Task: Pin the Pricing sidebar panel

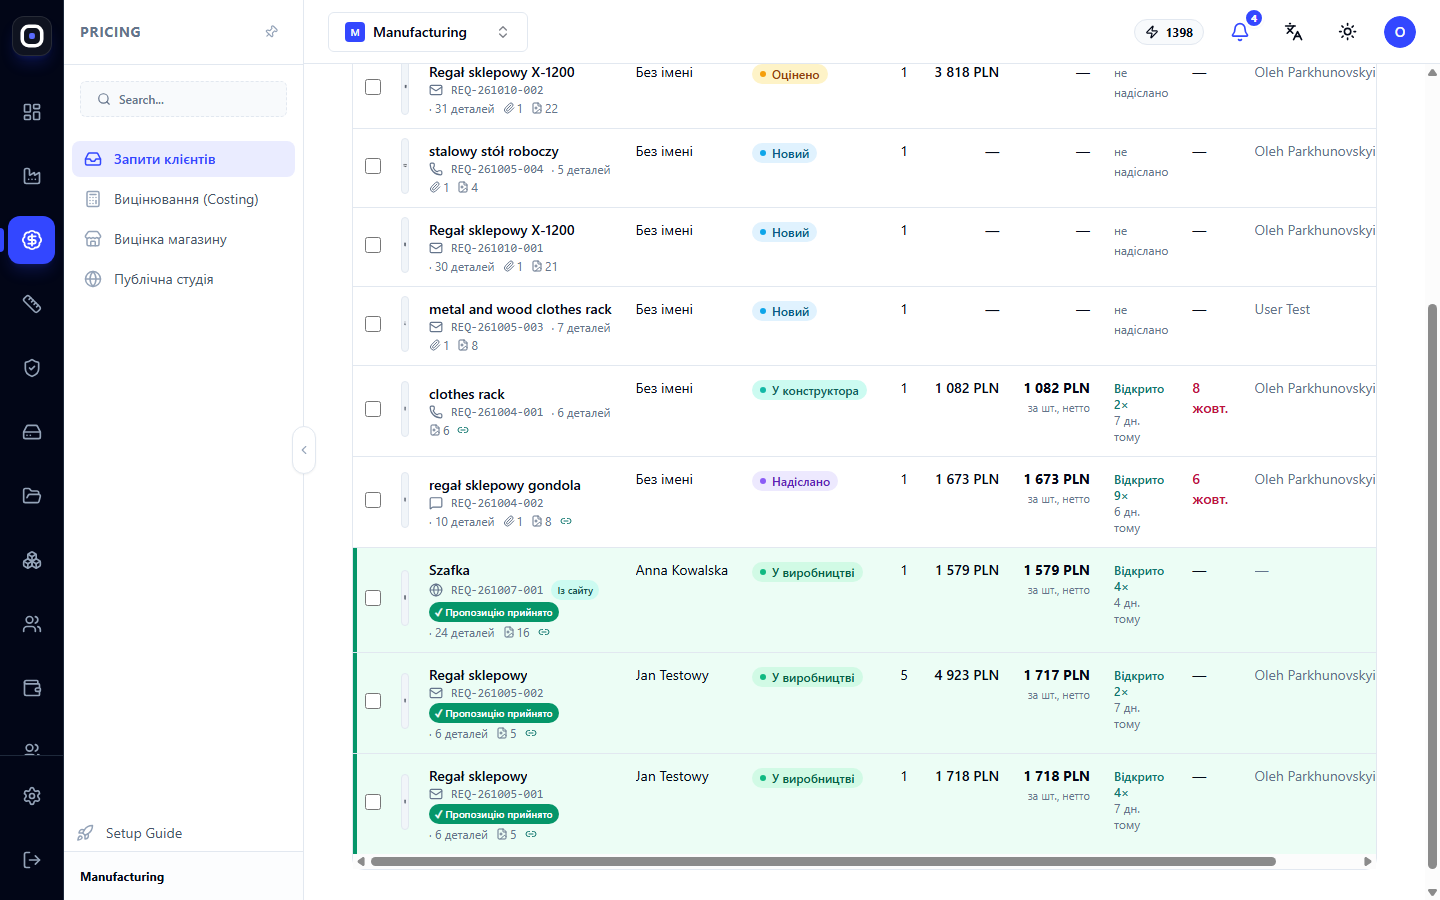Action: tap(271, 32)
